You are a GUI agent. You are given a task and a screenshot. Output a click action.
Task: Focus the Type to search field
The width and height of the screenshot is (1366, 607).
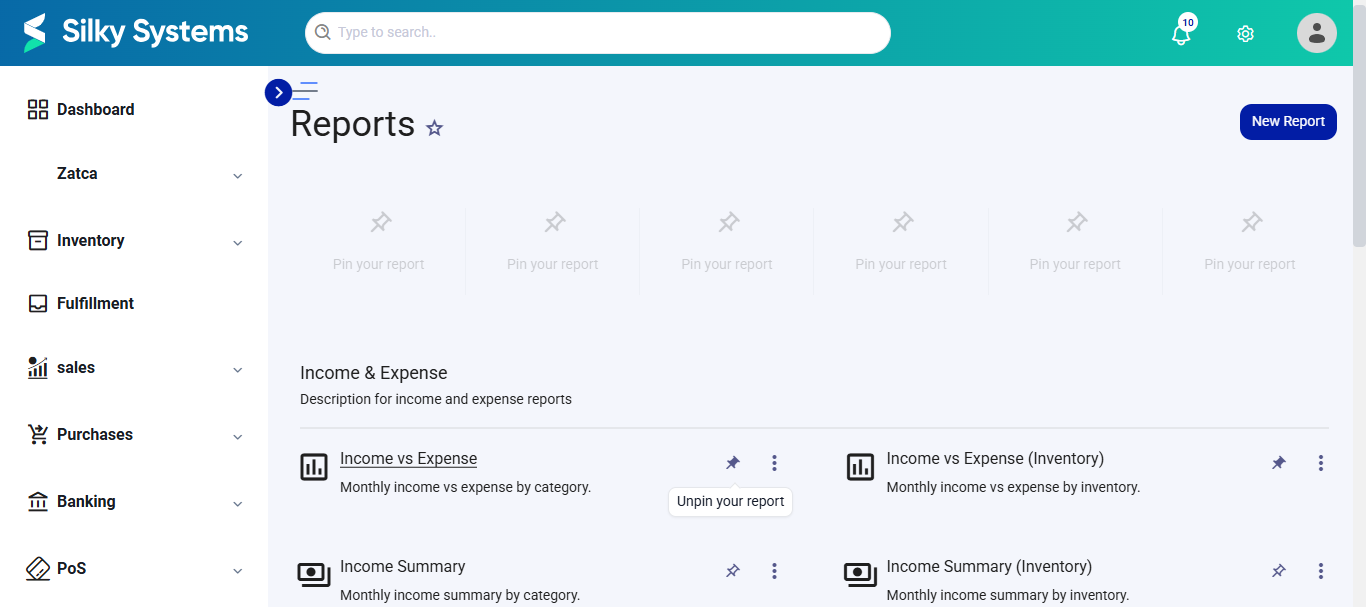[598, 33]
